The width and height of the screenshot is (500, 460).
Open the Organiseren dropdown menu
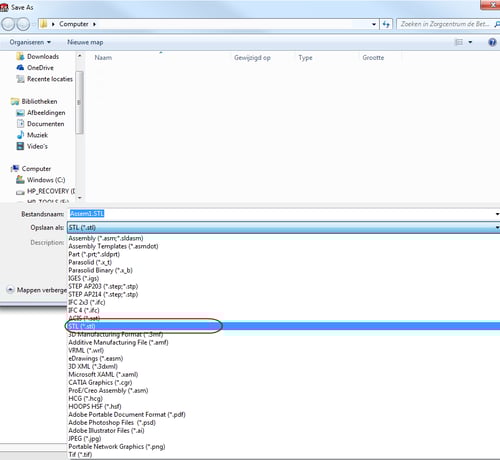pyautogui.click(x=30, y=42)
